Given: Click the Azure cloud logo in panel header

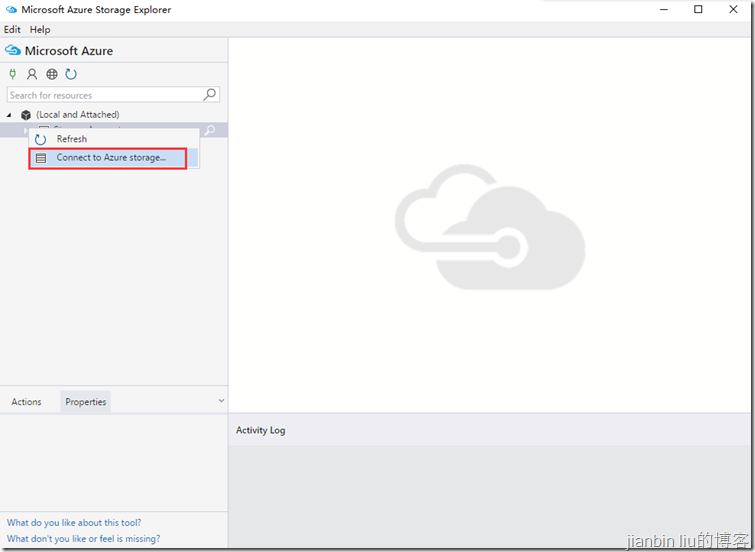Looking at the screenshot, I should click(x=13, y=50).
